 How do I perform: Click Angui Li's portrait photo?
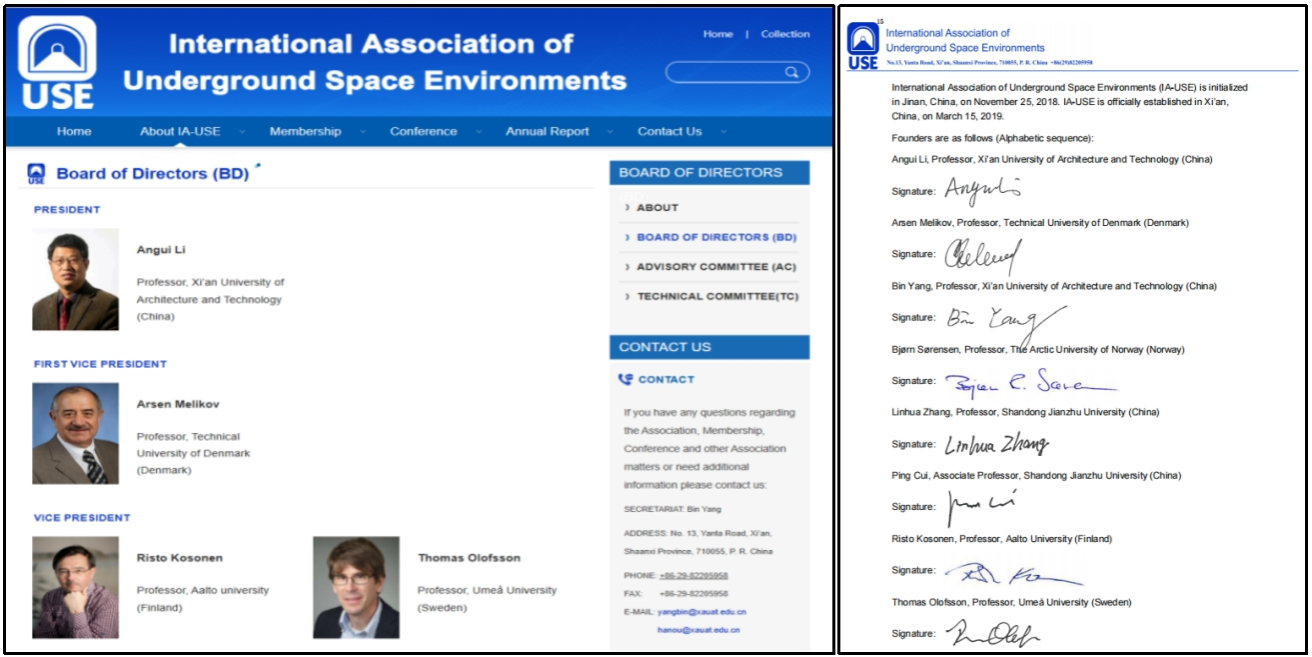coord(75,279)
